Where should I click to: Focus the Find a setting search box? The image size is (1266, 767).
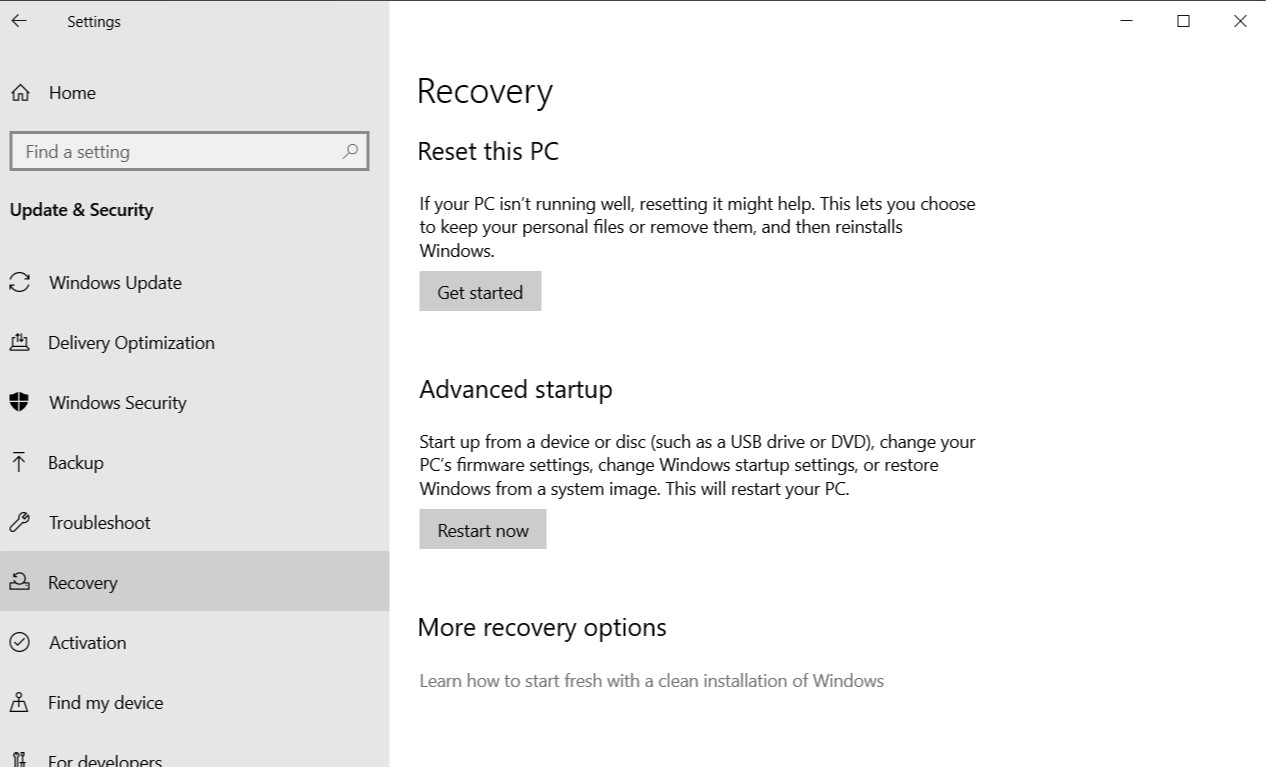coord(189,151)
